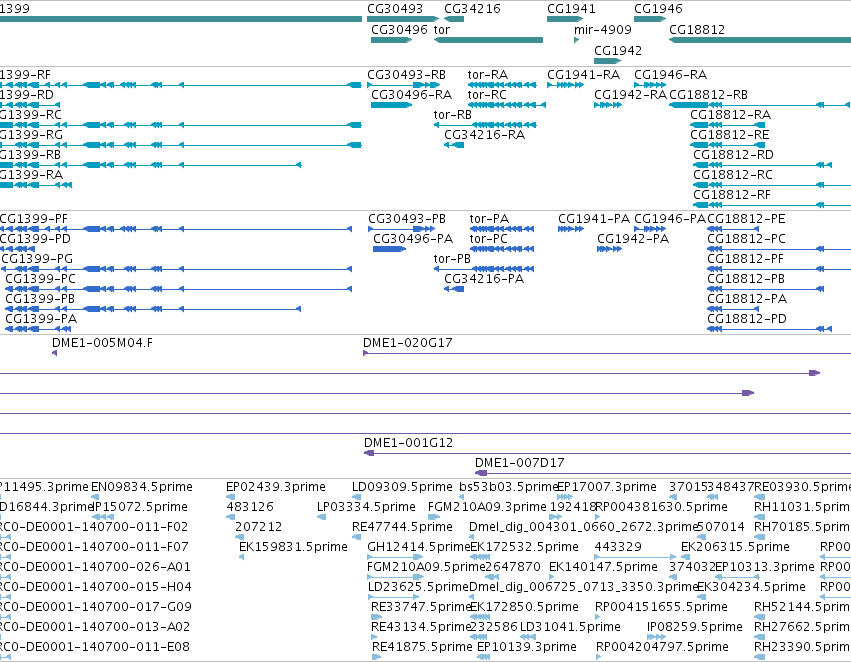Select EST IP08259.5prime

[x=695, y=627]
